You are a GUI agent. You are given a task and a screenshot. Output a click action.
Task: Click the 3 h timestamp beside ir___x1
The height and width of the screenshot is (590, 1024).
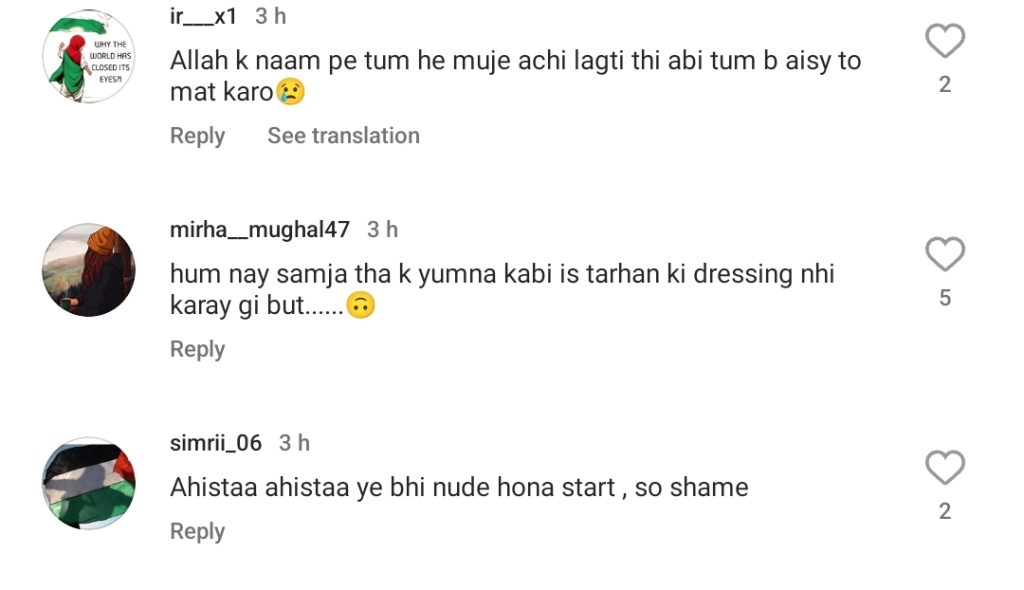[270, 16]
